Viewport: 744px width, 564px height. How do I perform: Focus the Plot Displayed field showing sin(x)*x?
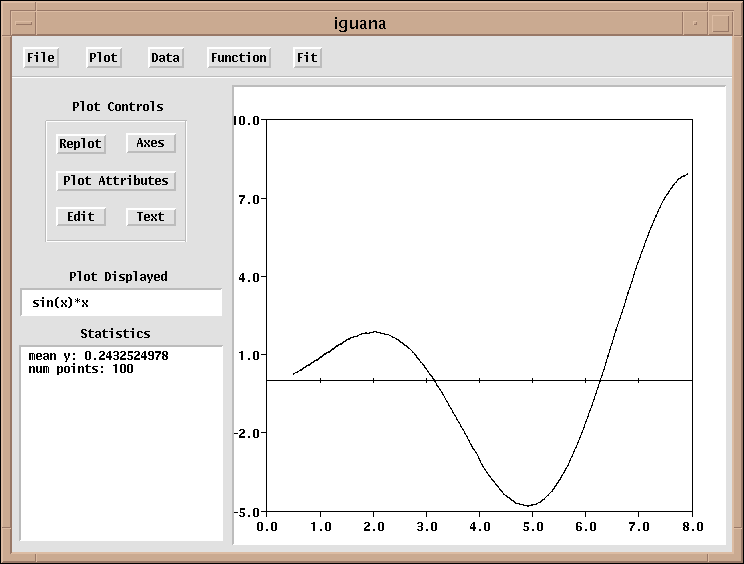[x=121, y=303]
